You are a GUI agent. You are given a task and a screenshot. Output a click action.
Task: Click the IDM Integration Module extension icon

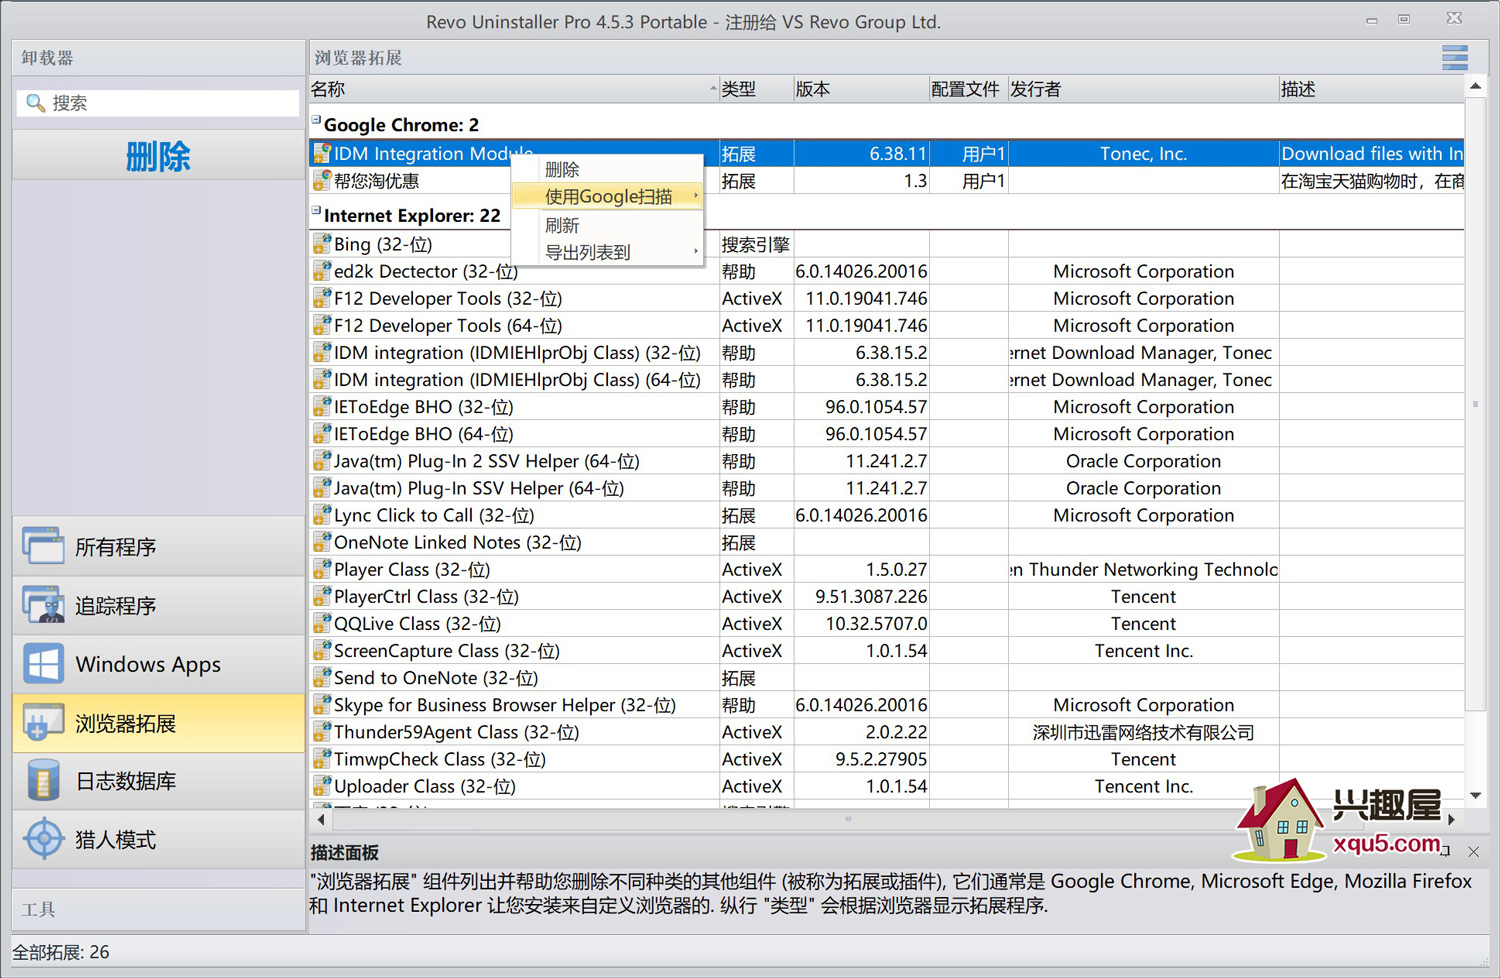321,153
